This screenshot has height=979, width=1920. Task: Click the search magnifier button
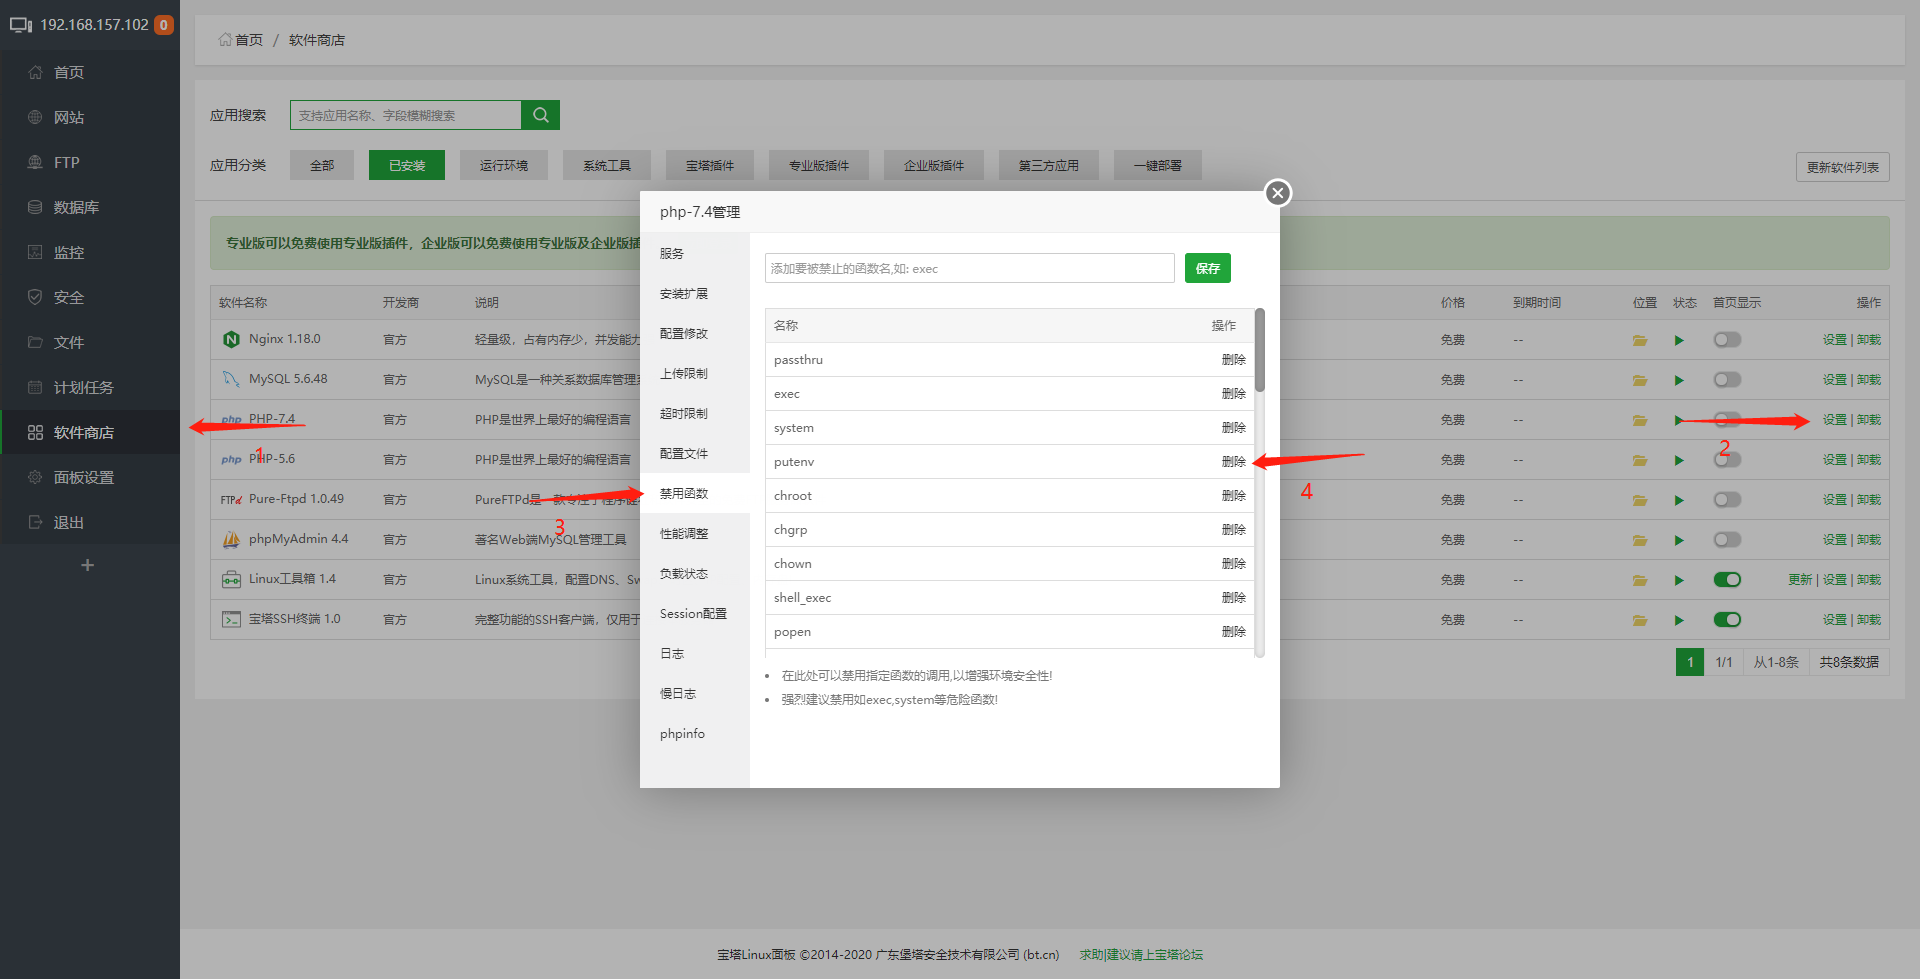tap(540, 115)
